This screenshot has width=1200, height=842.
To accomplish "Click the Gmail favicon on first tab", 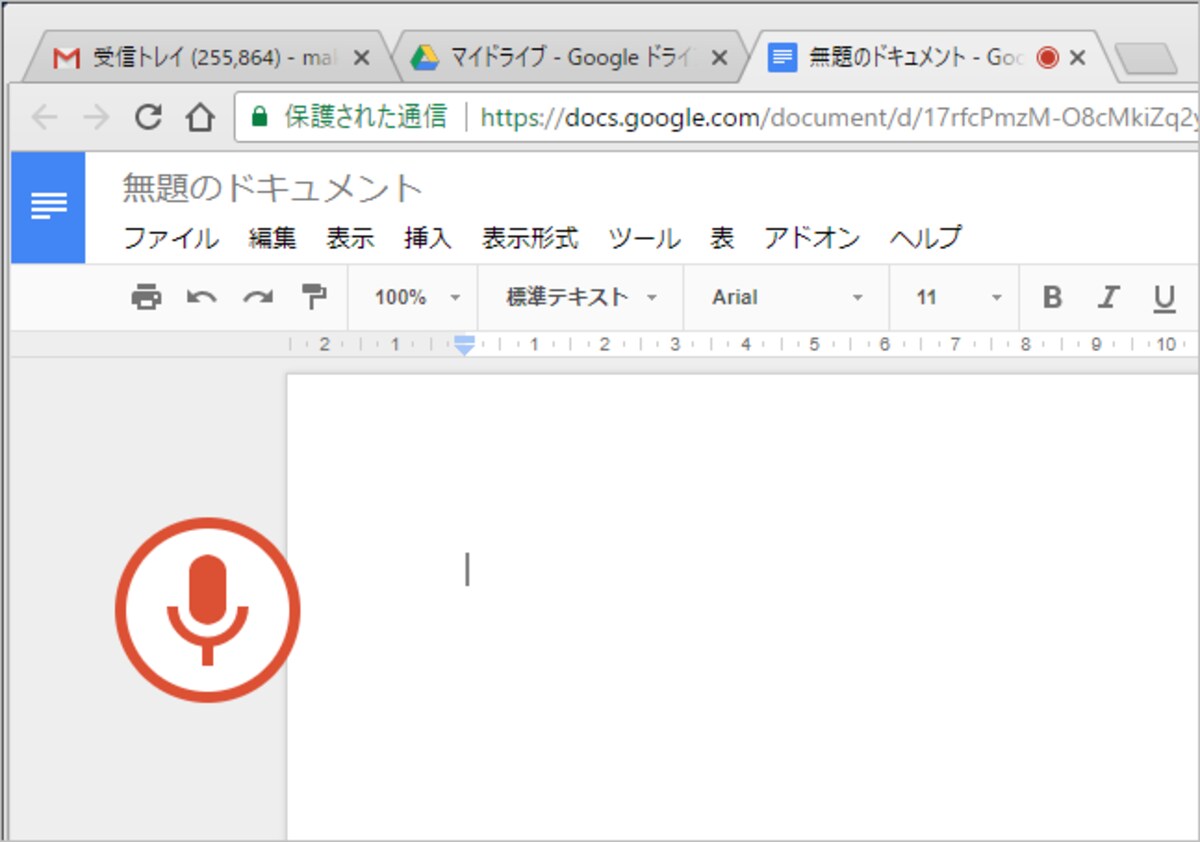I will 66,58.
